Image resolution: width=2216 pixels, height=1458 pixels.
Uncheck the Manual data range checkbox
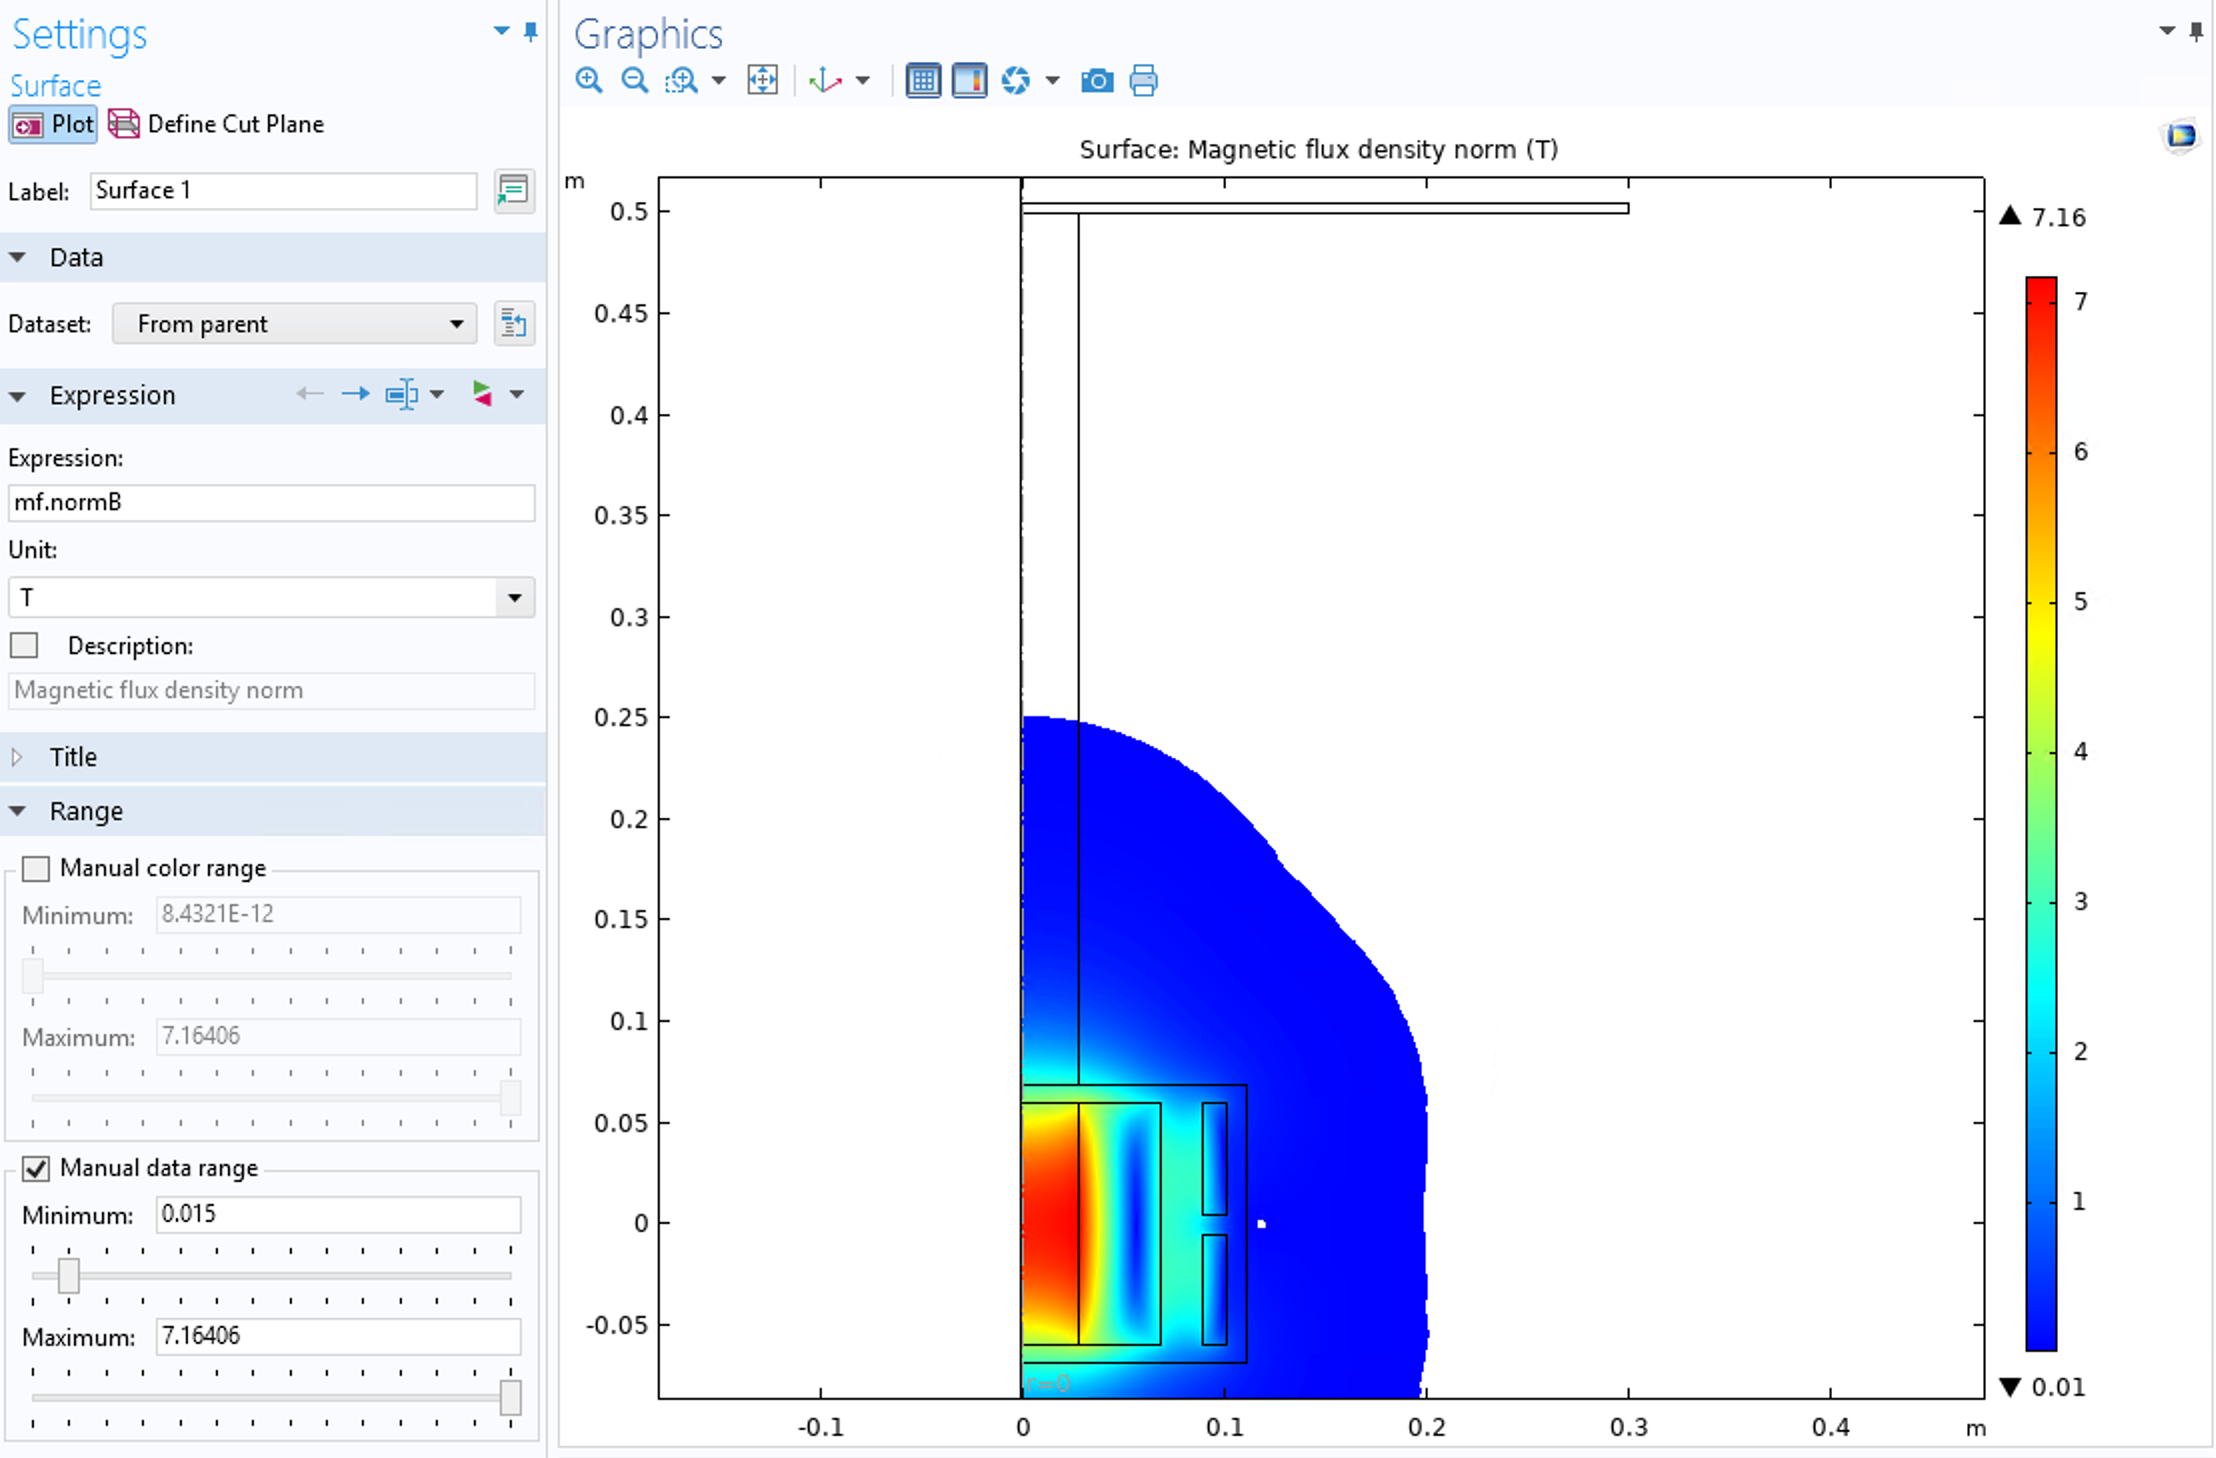pyautogui.click(x=36, y=1168)
